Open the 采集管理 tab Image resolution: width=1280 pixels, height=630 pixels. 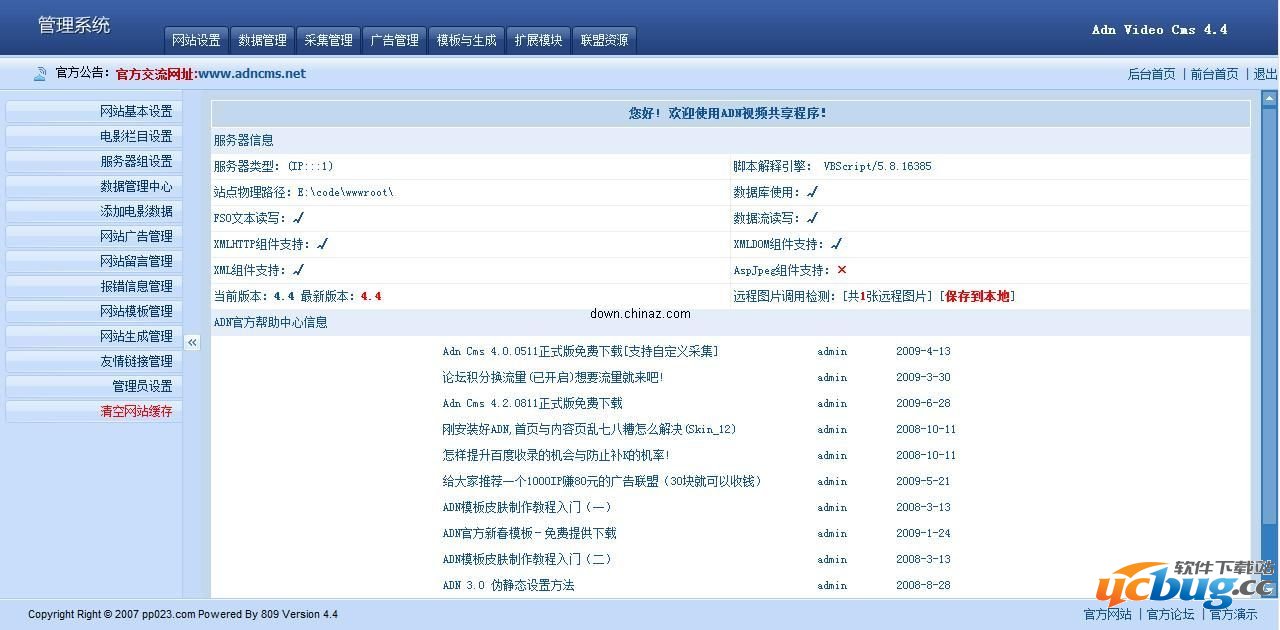328,40
